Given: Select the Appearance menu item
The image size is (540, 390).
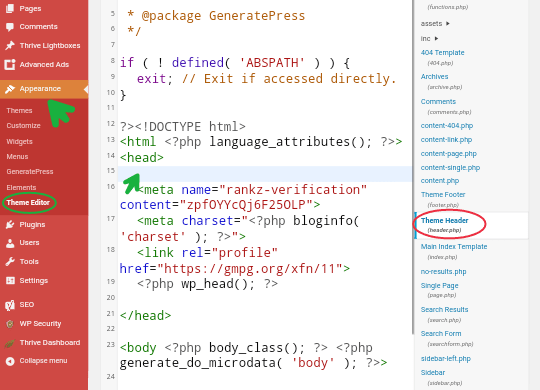Looking at the screenshot, I should point(44,89).
